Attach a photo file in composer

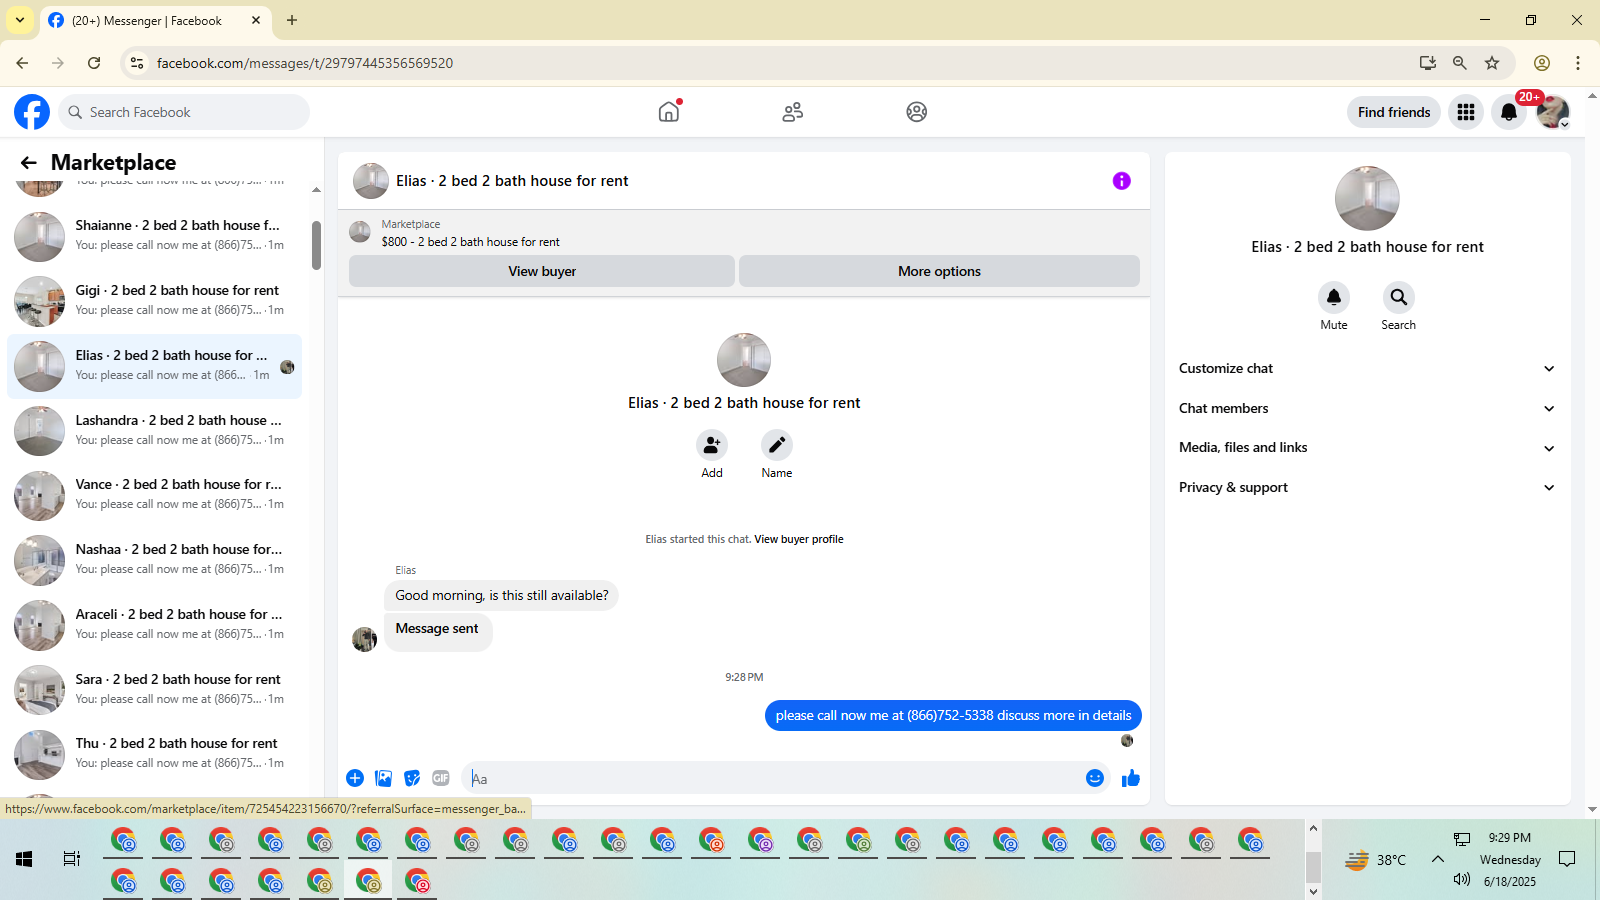384,778
